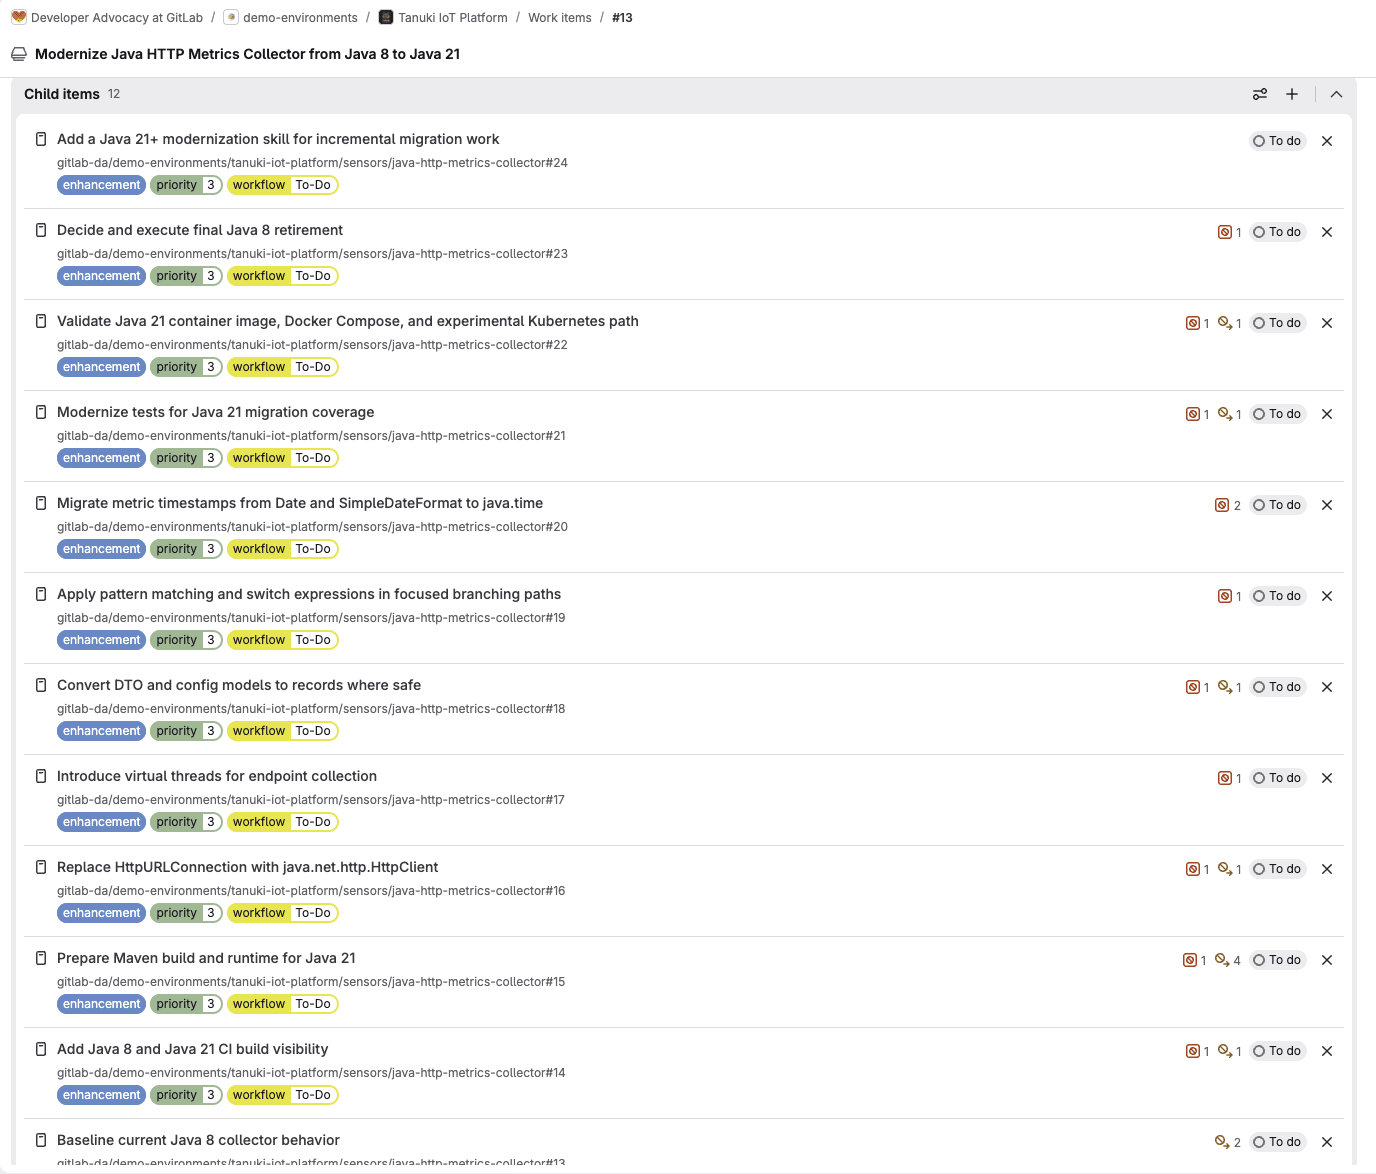Open 'Add Java 8 and Java 21 CI build visibility' issue
1376x1174 pixels.
pyautogui.click(x=193, y=1049)
